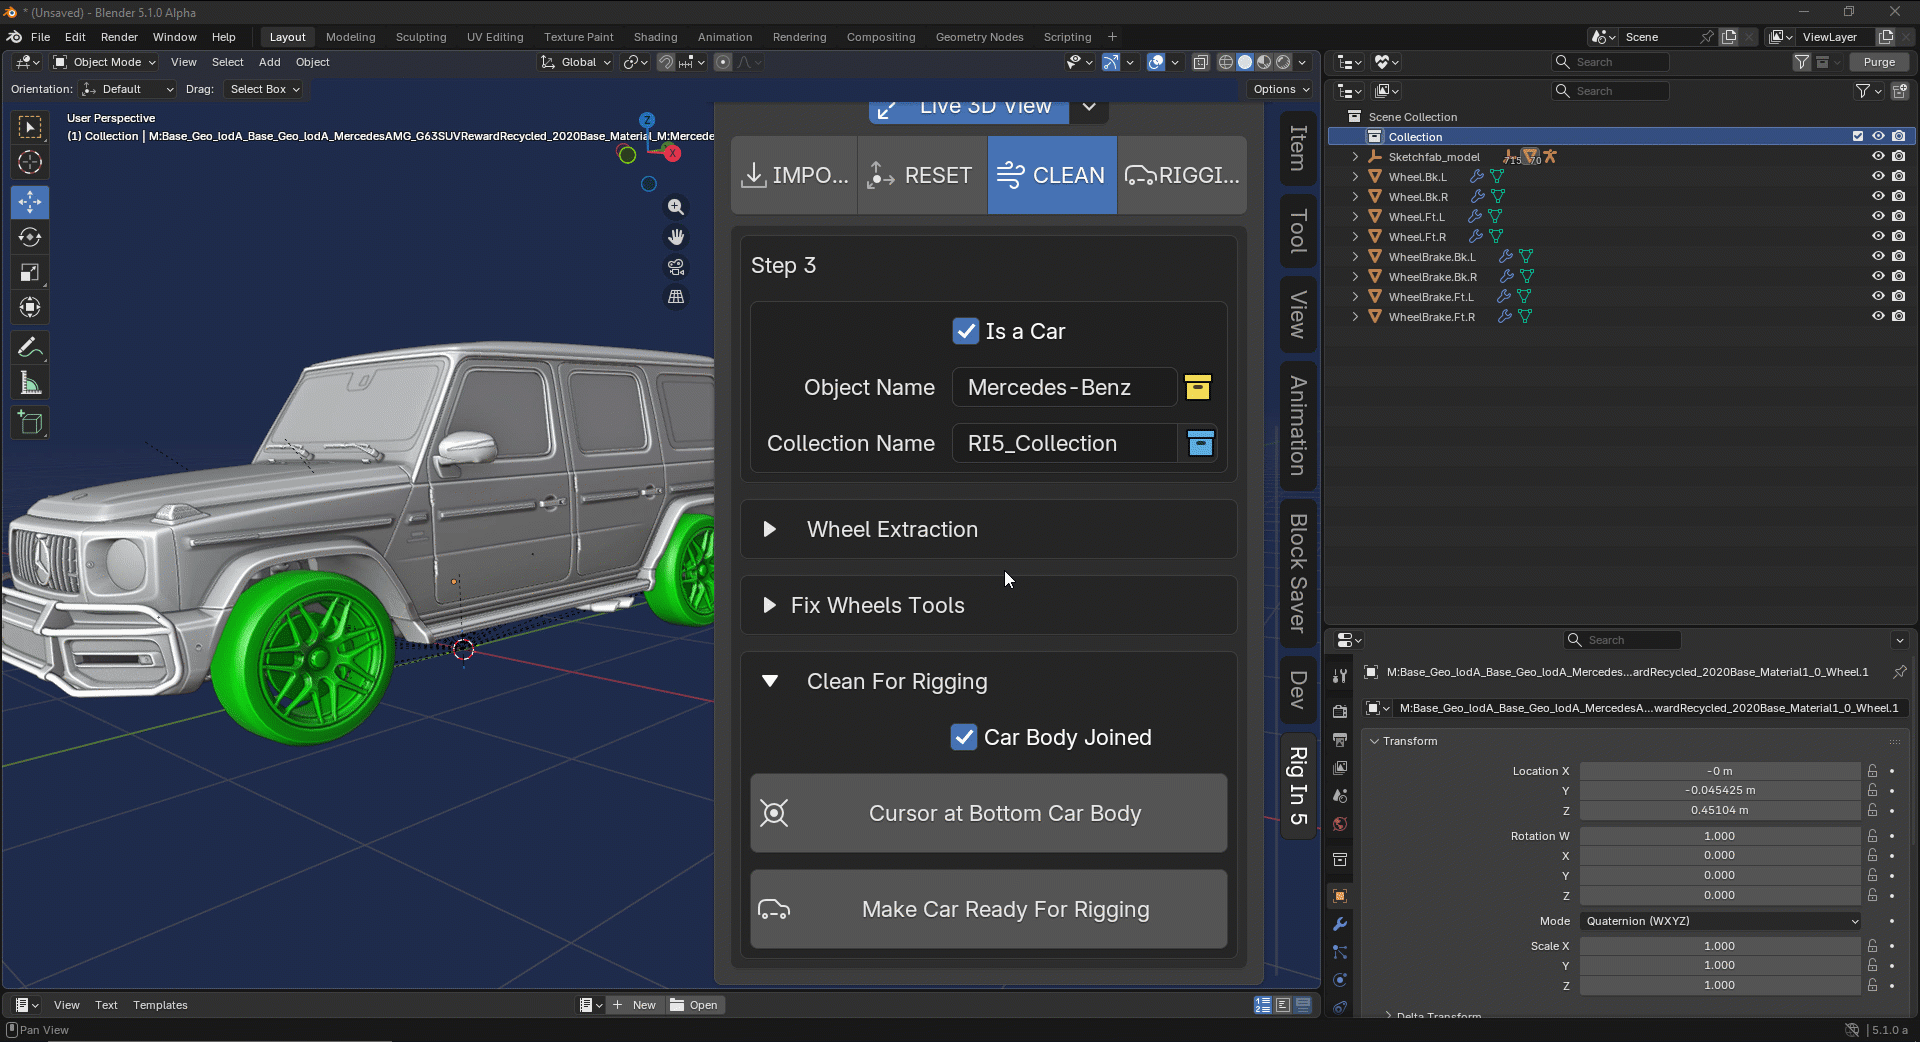Open the Render menu
The height and width of the screenshot is (1042, 1920).
(119, 37)
